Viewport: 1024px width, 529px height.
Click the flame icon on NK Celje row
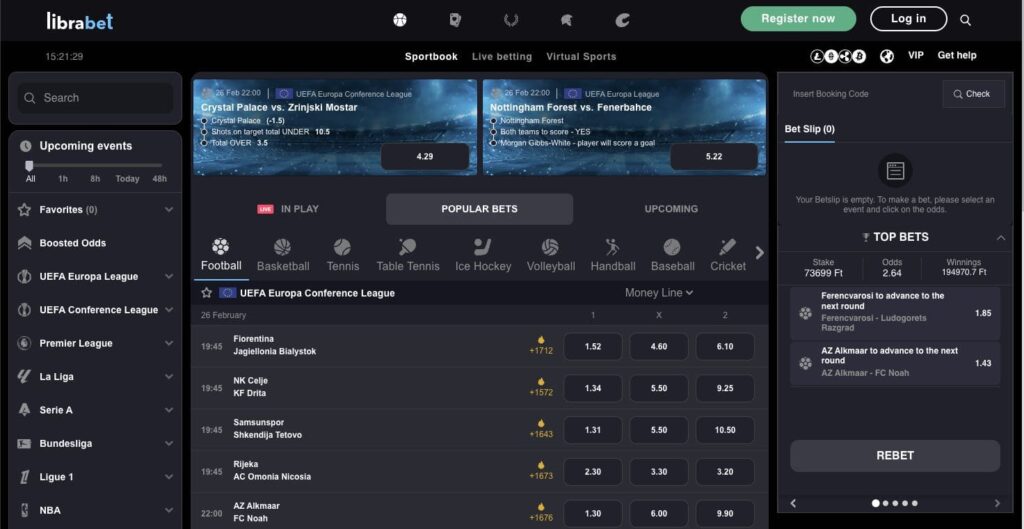[541, 381]
